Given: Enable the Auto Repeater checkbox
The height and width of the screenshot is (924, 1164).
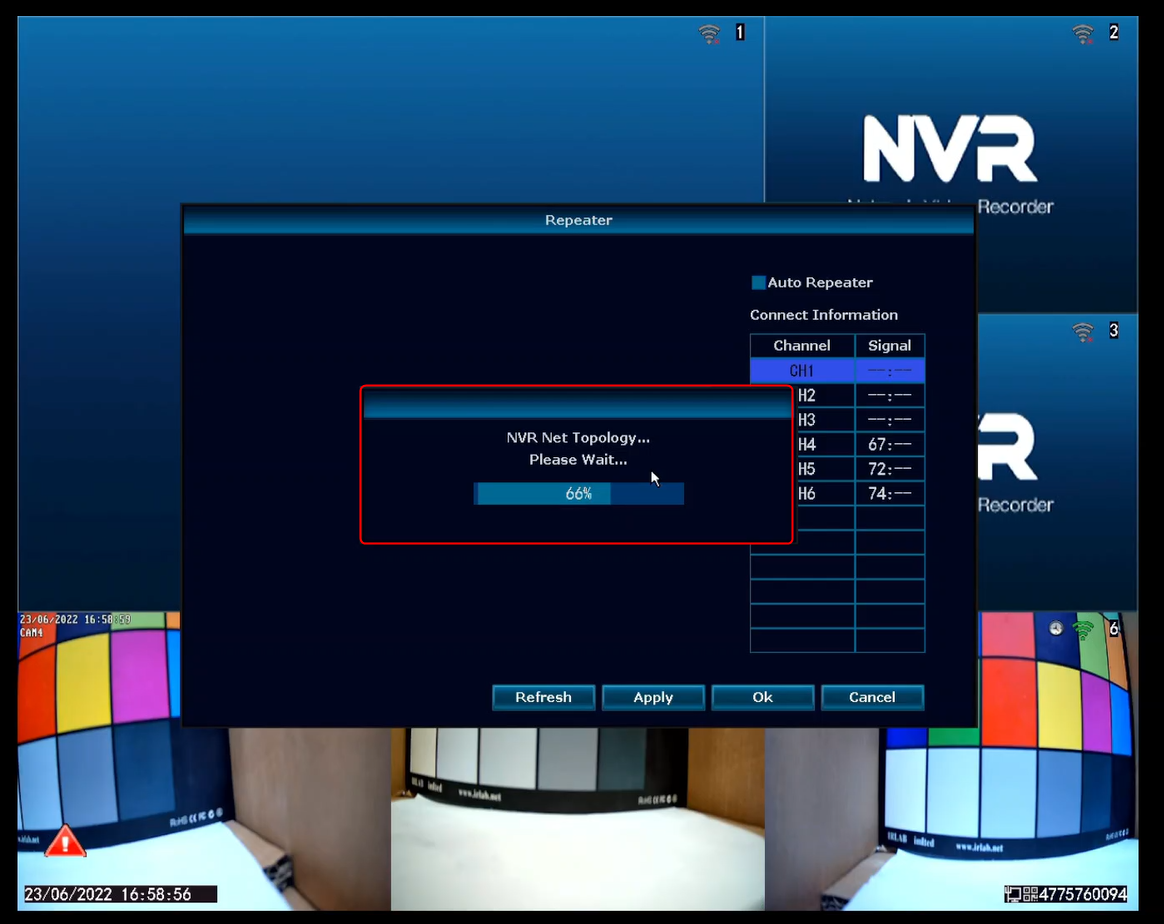Looking at the screenshot, I should pos(758,283).
